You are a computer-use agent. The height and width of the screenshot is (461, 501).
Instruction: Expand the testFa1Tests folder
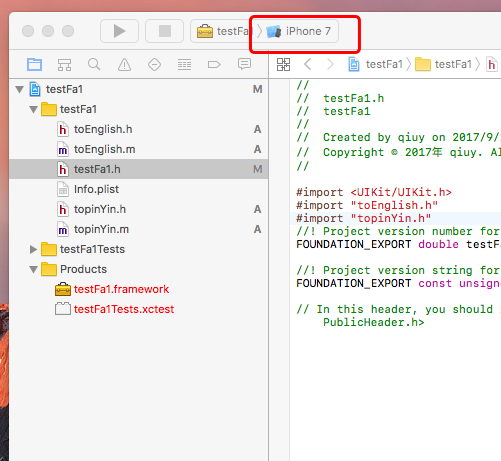33,249
